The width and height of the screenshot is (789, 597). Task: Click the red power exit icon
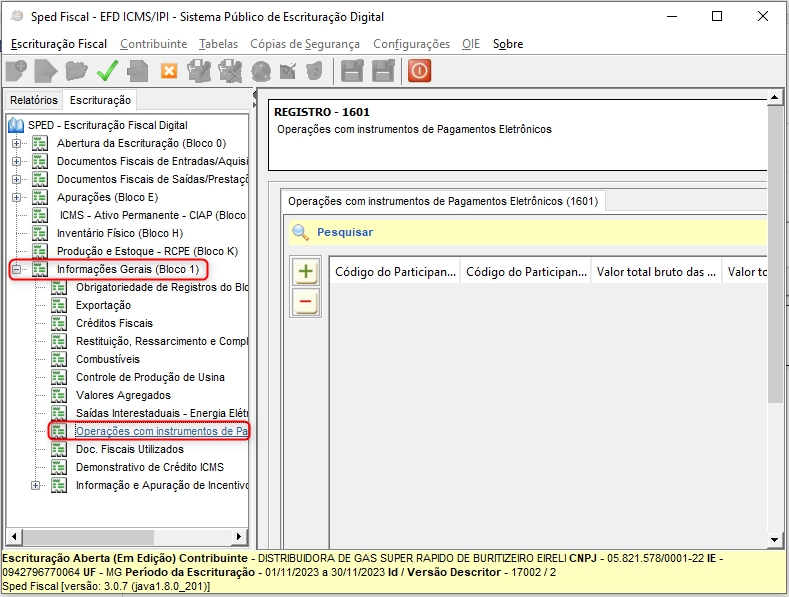point(419,71)
